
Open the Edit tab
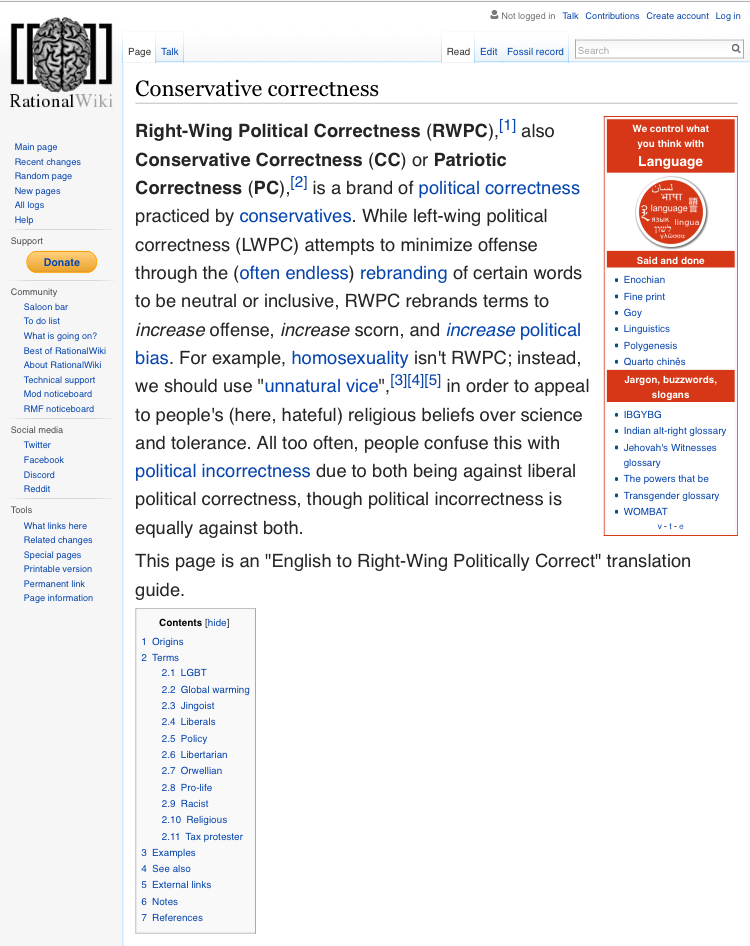coord(489,51)
